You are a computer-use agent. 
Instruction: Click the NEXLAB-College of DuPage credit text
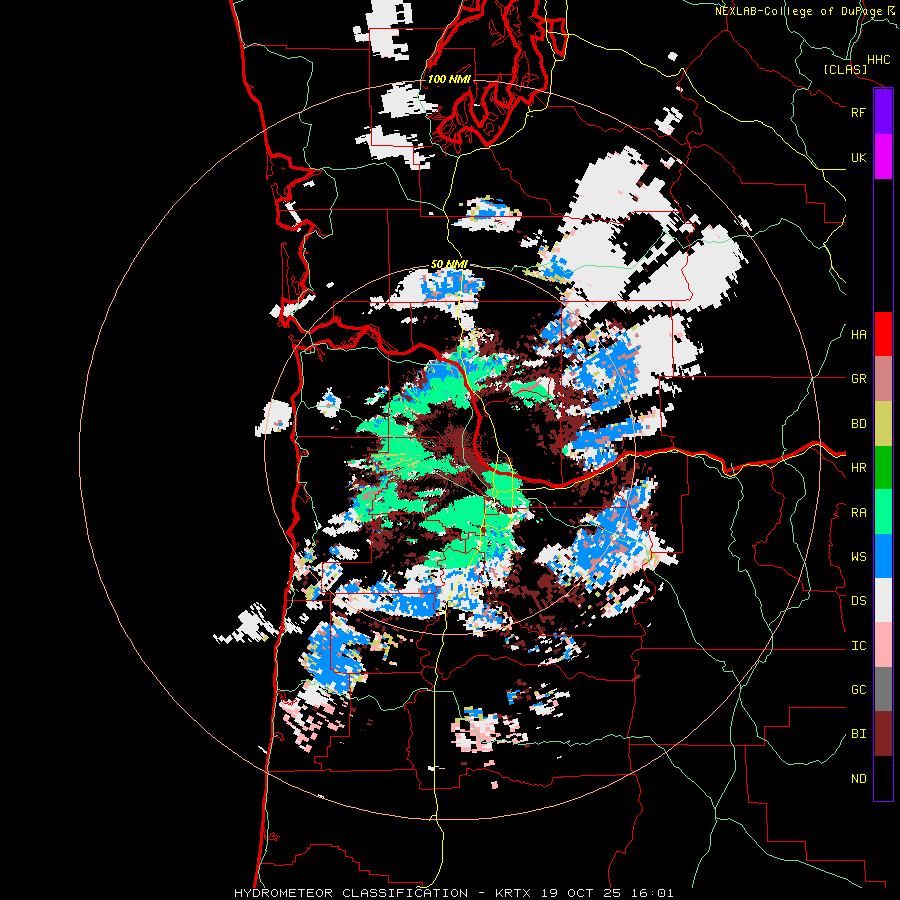[799, 11]
